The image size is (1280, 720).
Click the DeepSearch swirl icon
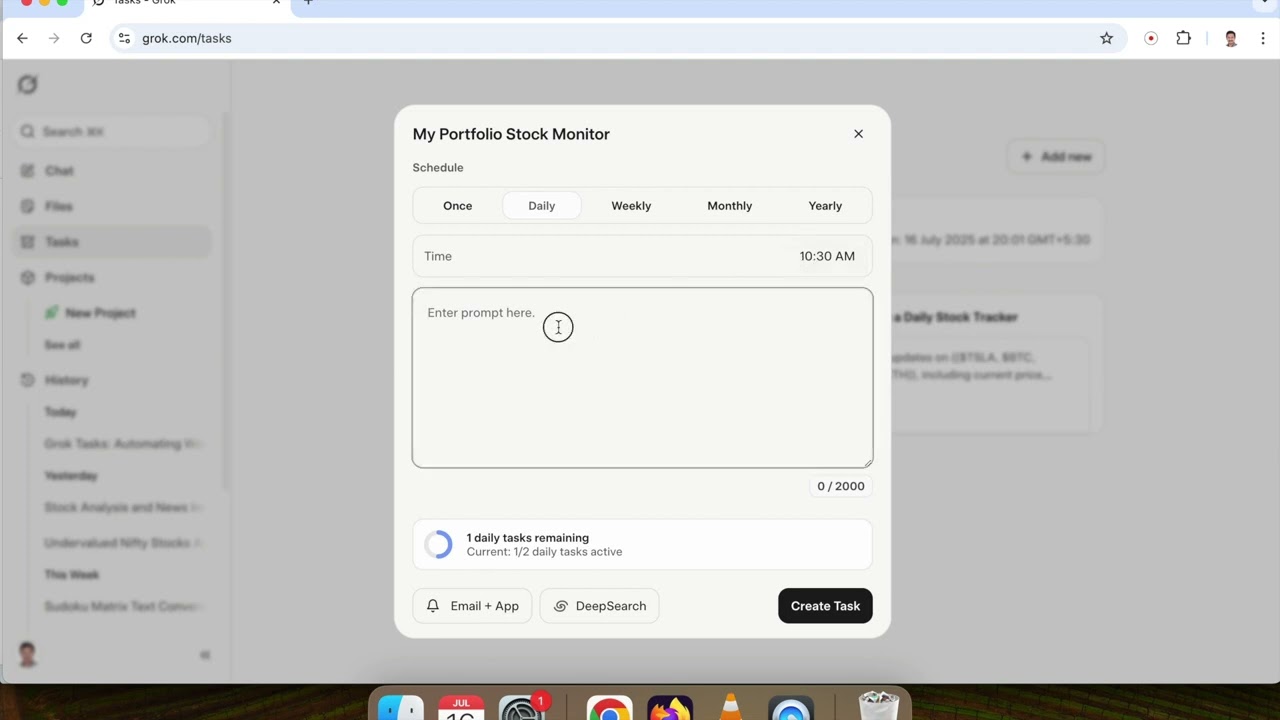(561, 606)
